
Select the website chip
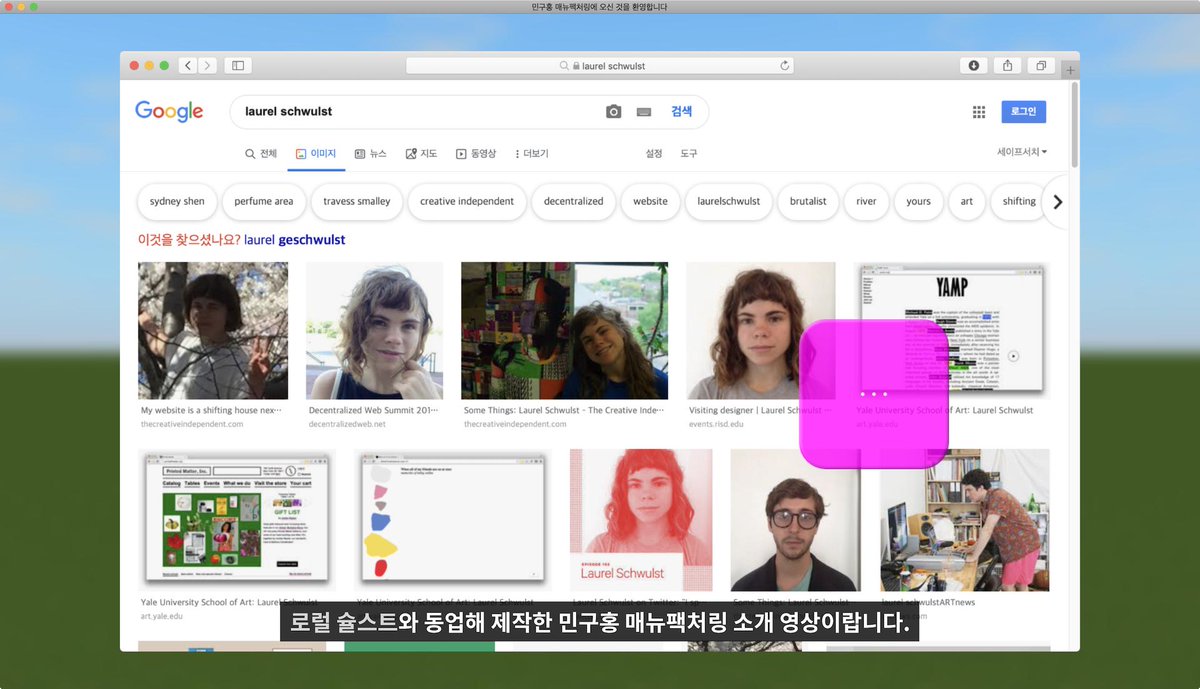[650, 201]
